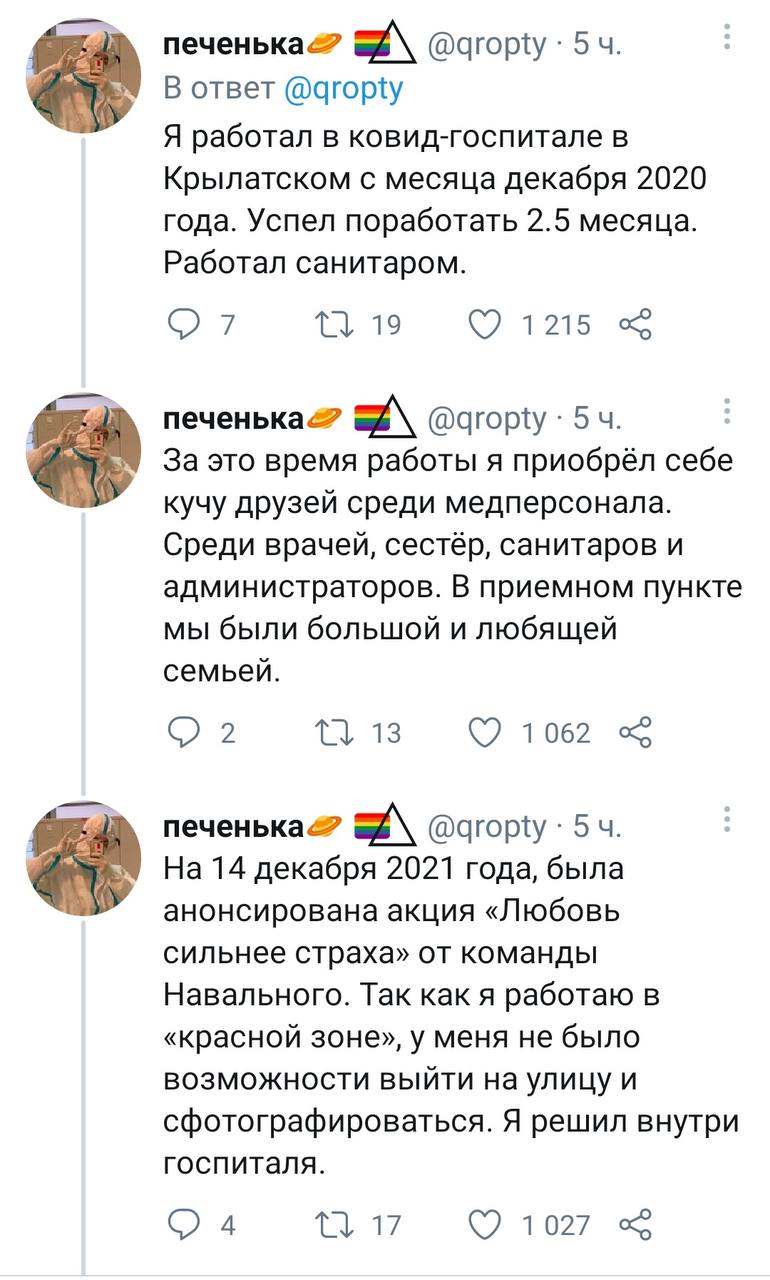
Task: Retweet the tweet with 13 retweets
Action: click(328, 732)
